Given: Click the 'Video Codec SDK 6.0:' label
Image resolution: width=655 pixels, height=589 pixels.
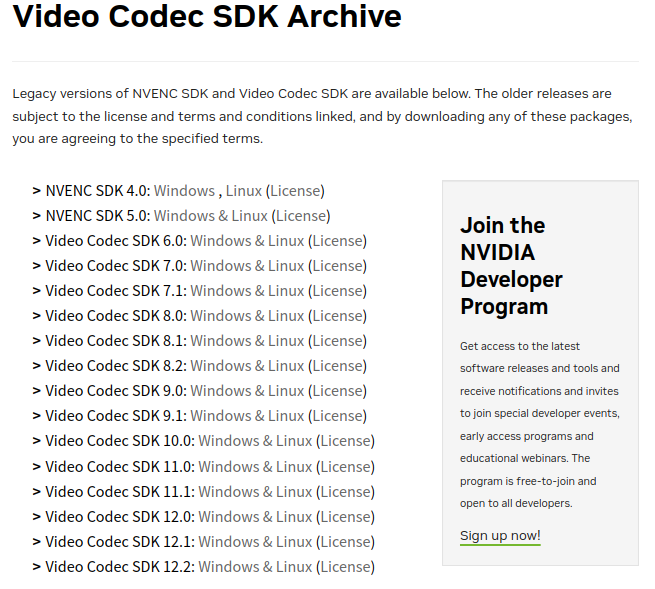Looking at the screenshot, I should [116, 241].
